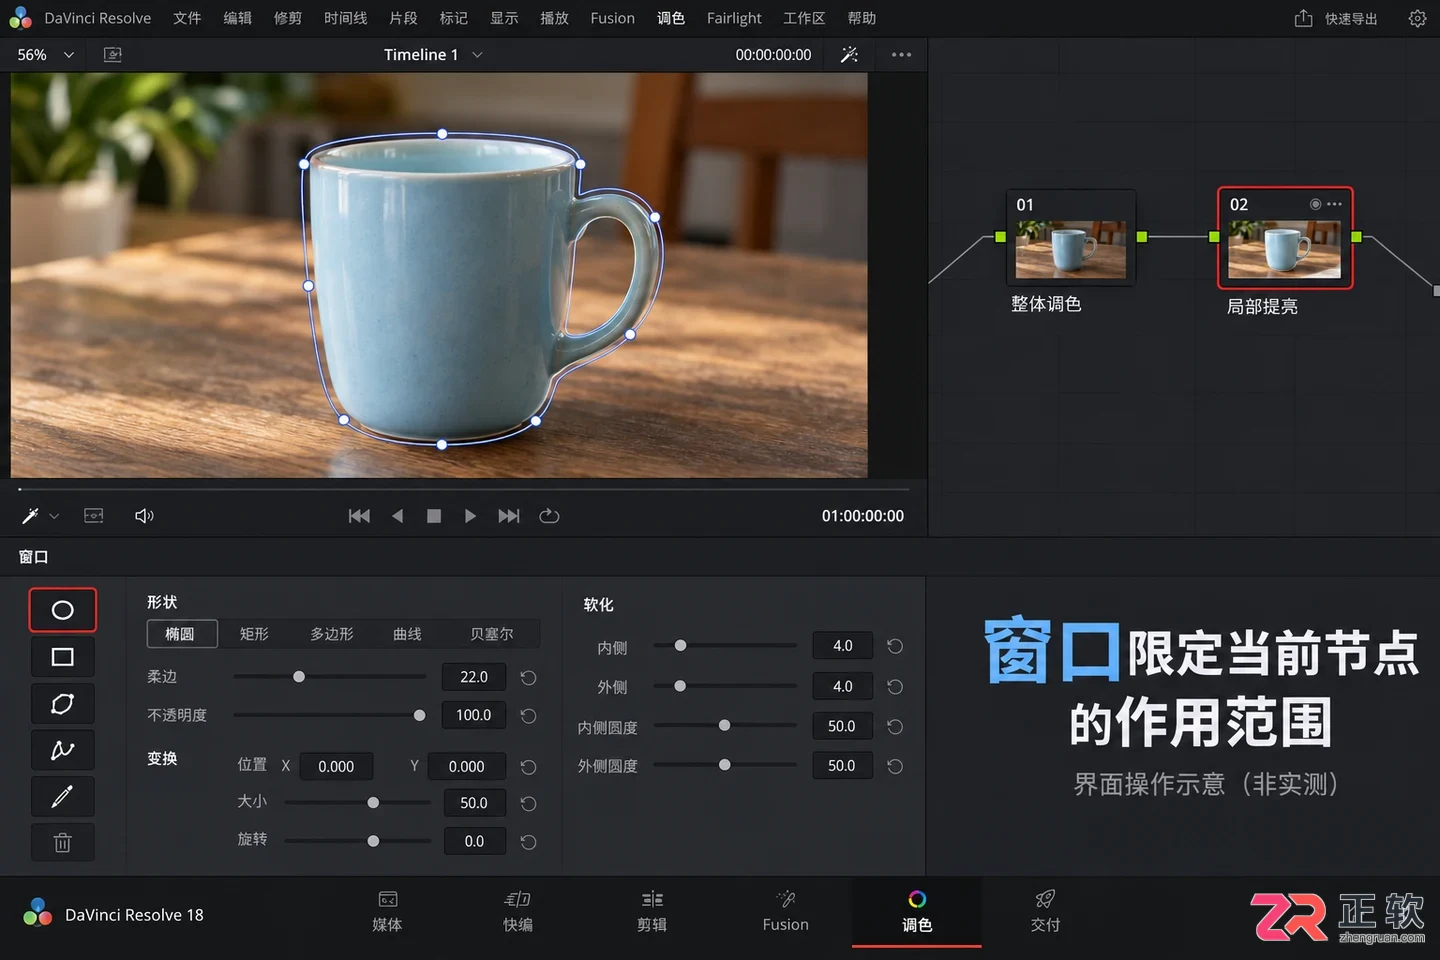Click the 00:00:00:00 timecode display
Image resolution: width=1440 pixels, height=960 pixels.
773,55
